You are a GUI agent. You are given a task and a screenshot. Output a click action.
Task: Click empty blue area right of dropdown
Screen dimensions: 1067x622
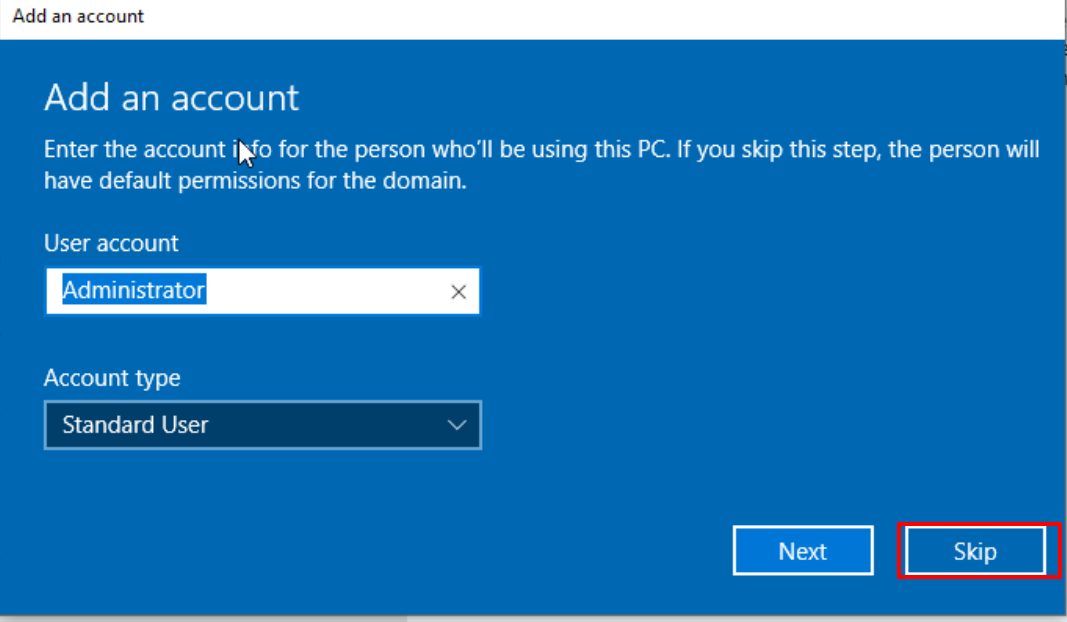coord(750,425)
